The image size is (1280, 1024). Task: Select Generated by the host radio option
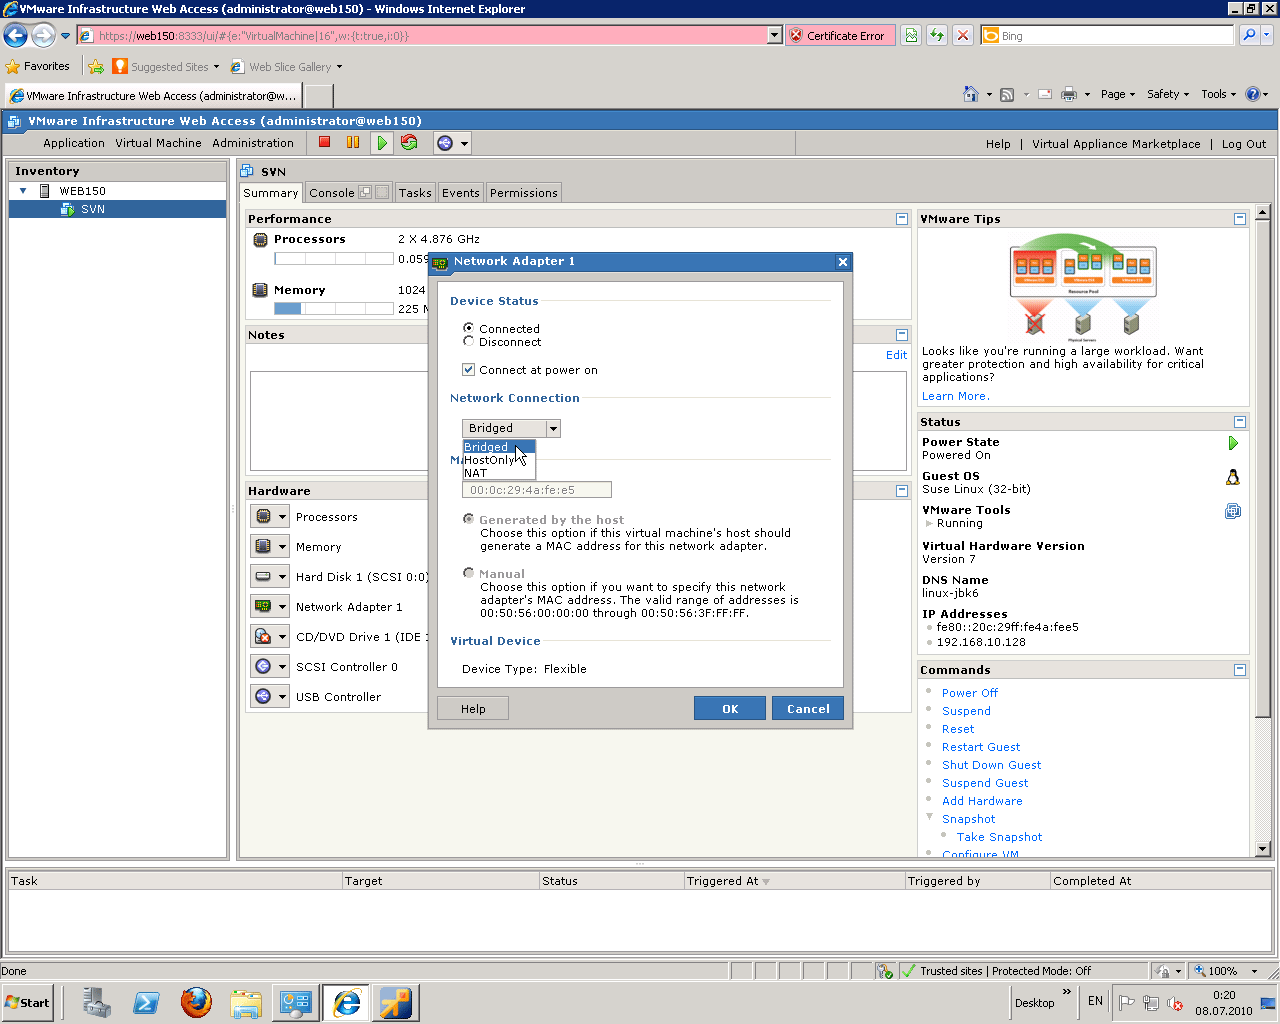point(468,519)
